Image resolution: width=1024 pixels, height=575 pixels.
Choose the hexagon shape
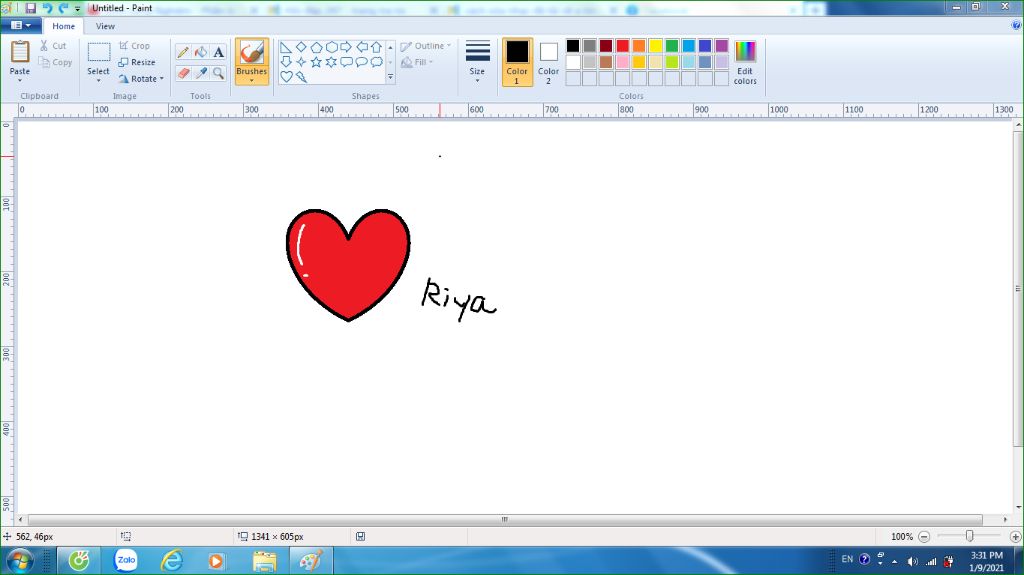(331, 47)
